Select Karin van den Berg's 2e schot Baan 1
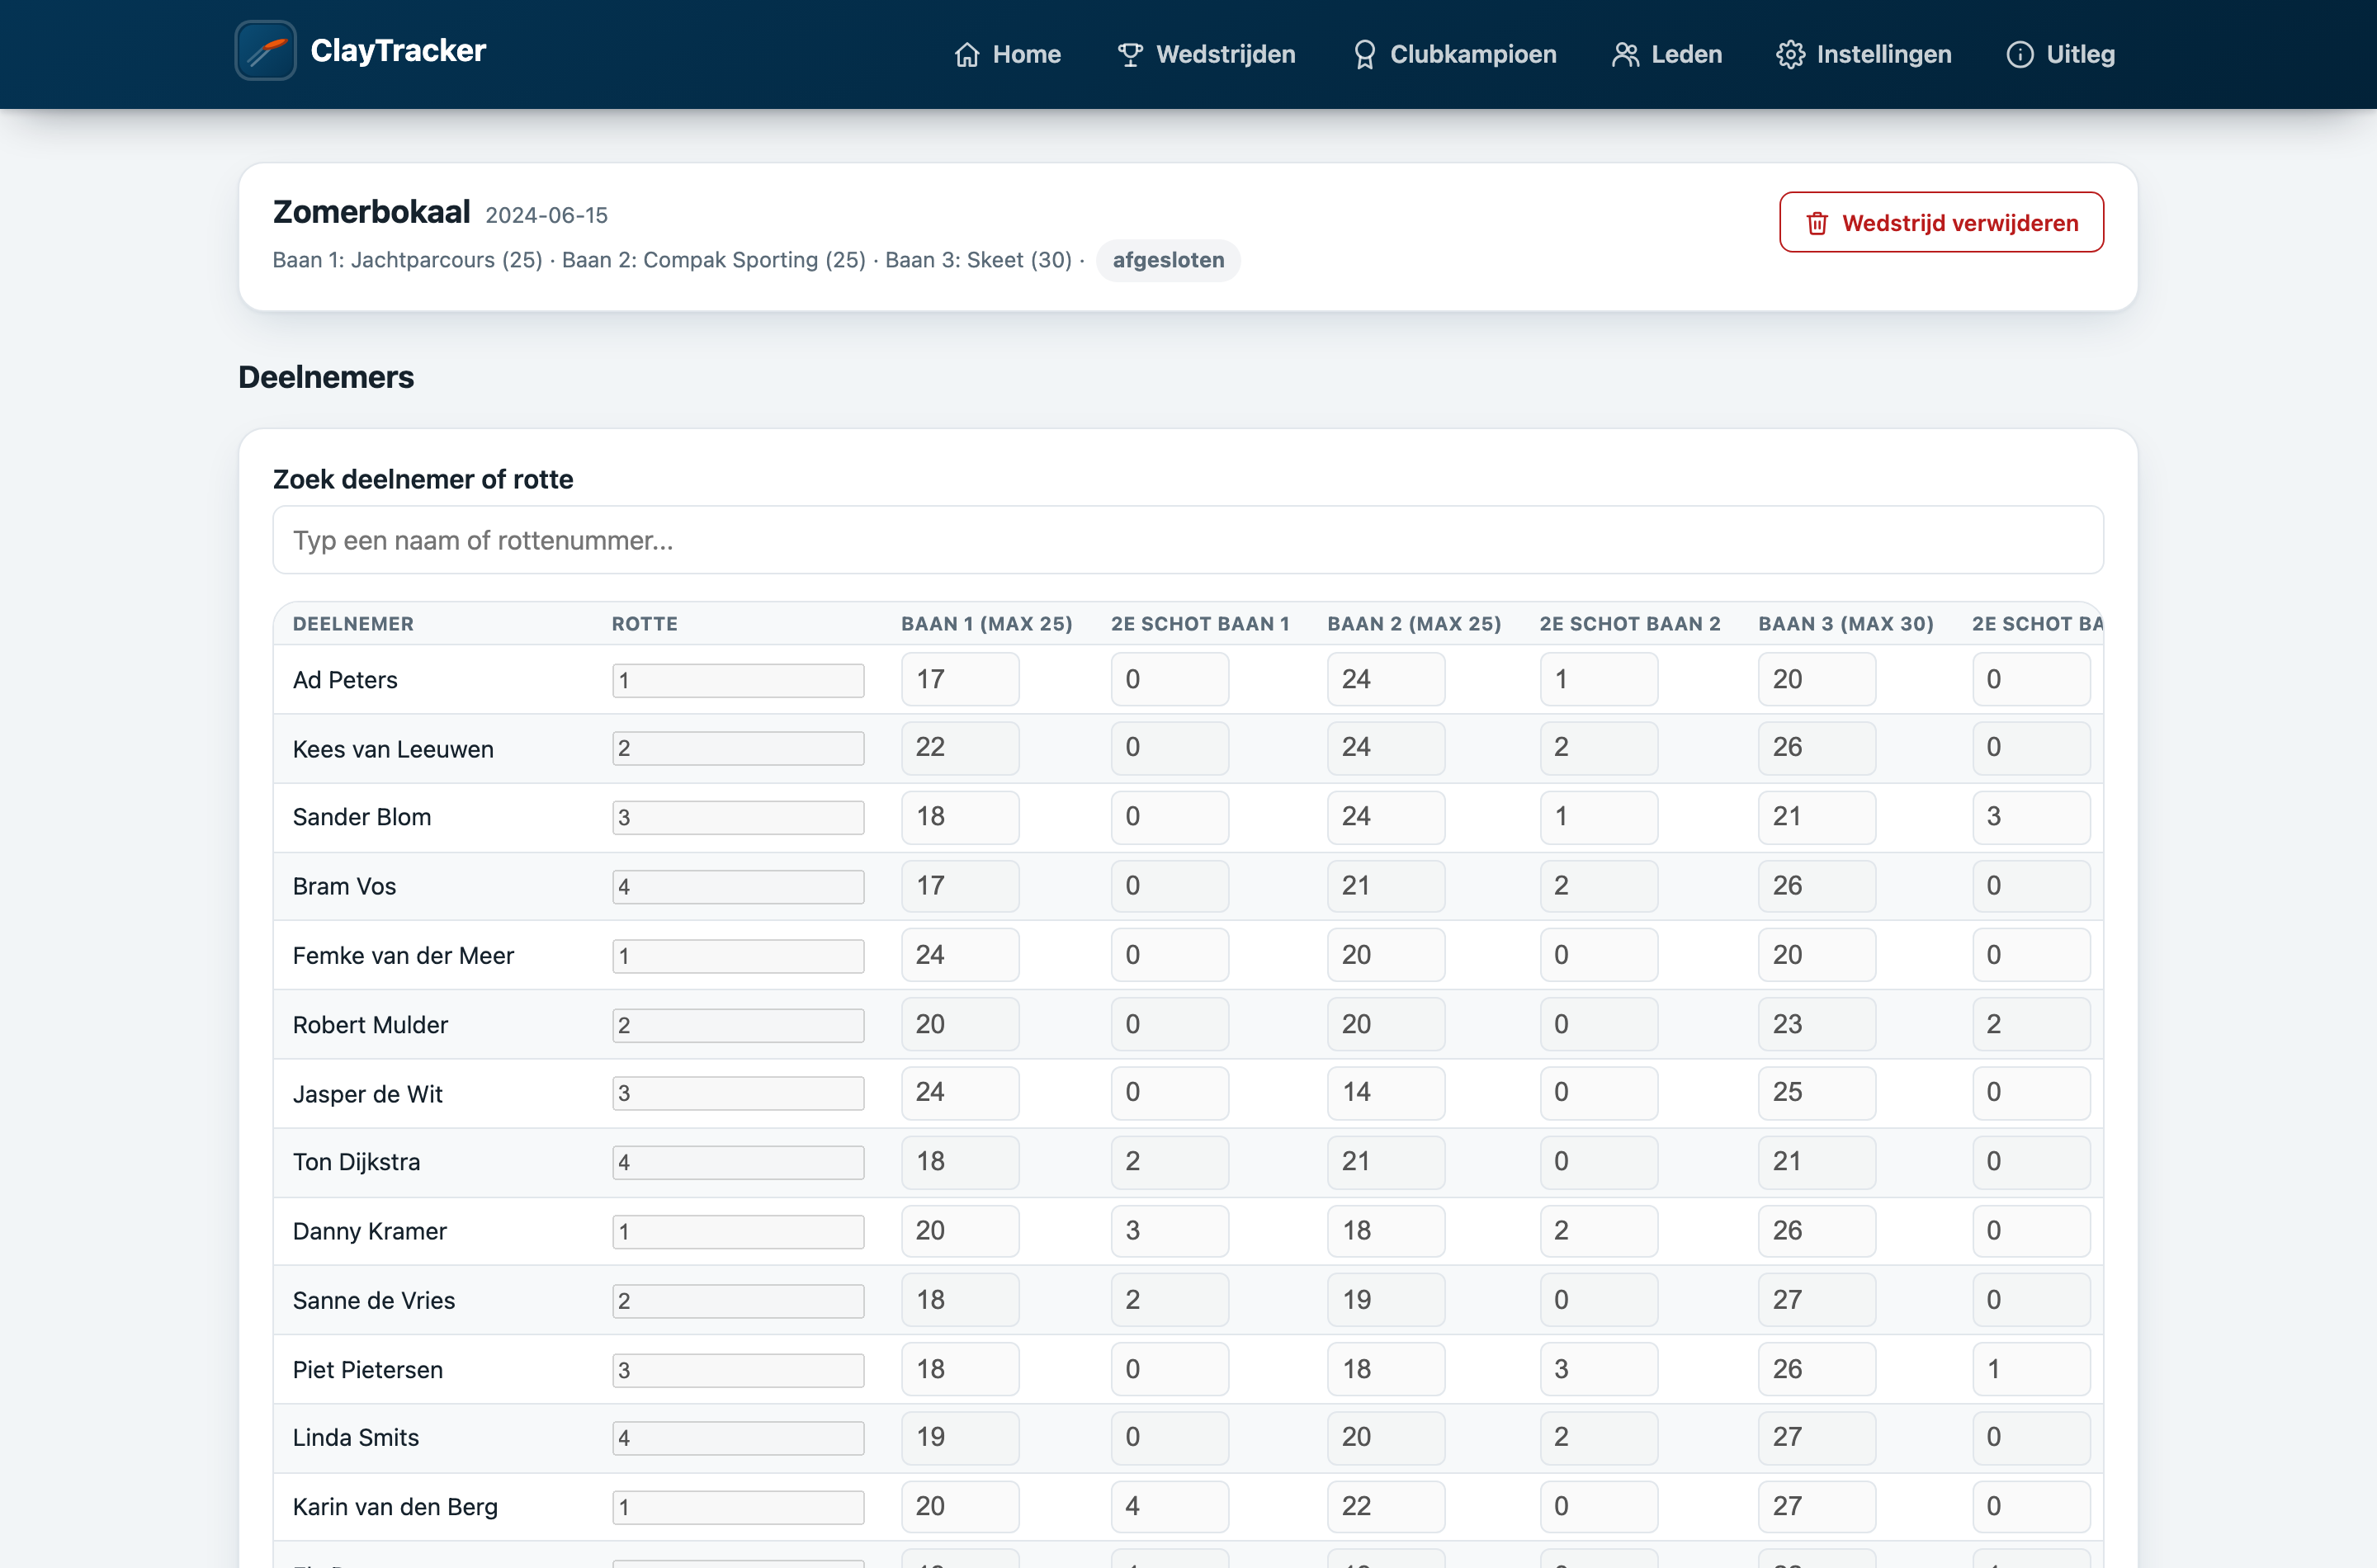The image size is (2377, 1568). pyautogui.click(x=1170, y=1507)
